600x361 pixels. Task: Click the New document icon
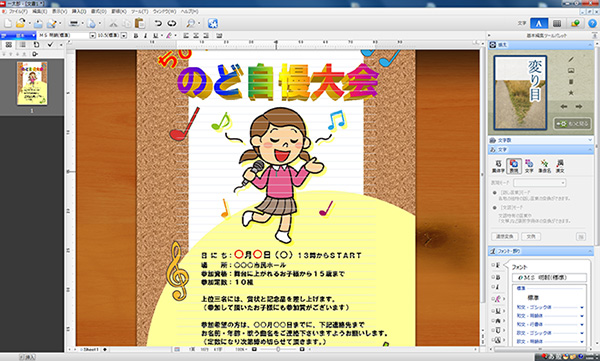tap(8, 23)
